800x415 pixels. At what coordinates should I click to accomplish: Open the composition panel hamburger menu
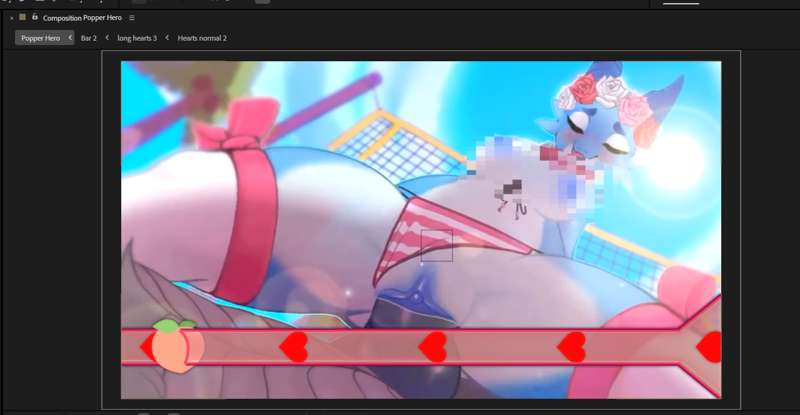[132, 18]
